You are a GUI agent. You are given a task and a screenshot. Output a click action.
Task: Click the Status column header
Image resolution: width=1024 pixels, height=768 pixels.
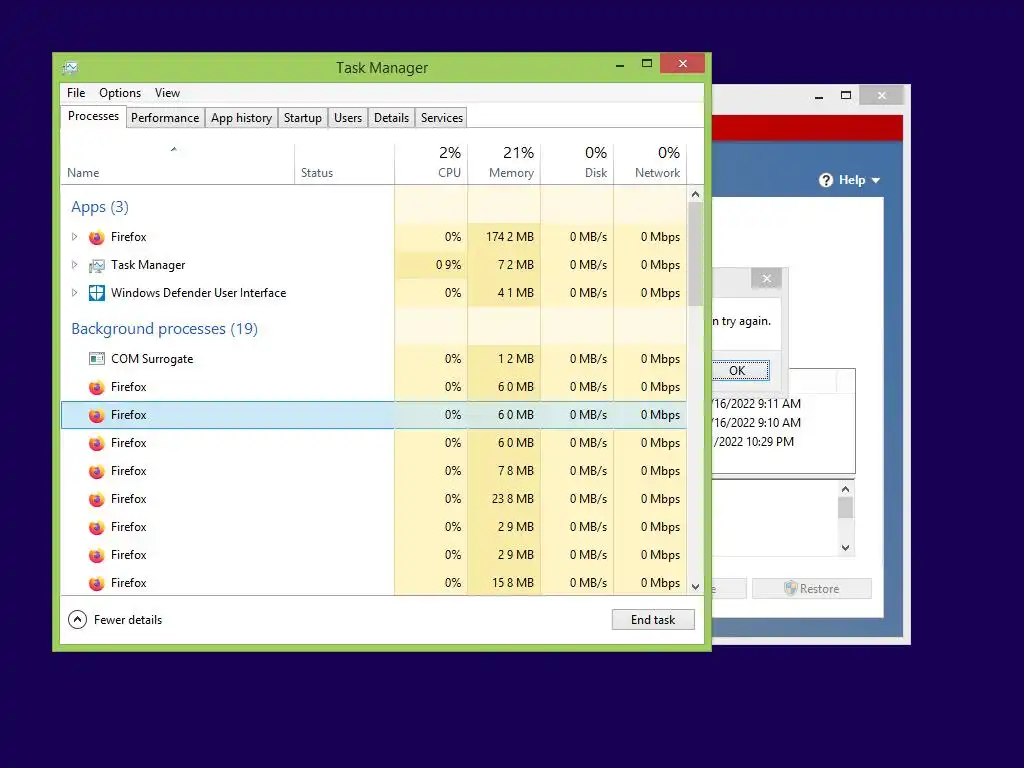tap(344, 164)
